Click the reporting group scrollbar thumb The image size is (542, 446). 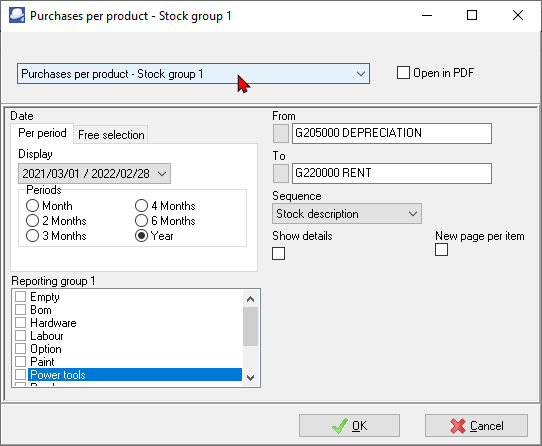[251, 326]
